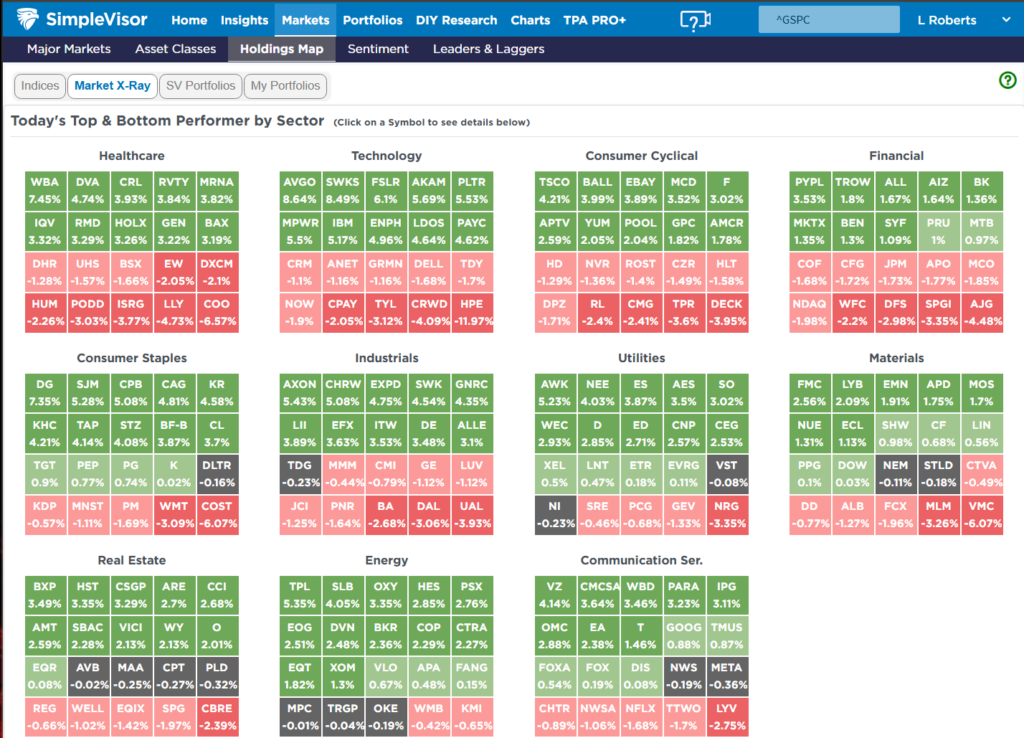Screen dimensions: 1024x738
Task: Select the Markets menu
Action: 306,20
